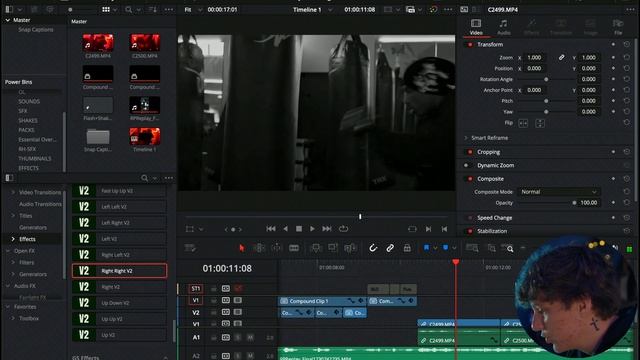Expand the Toolbox favorites item

[13, 318]
